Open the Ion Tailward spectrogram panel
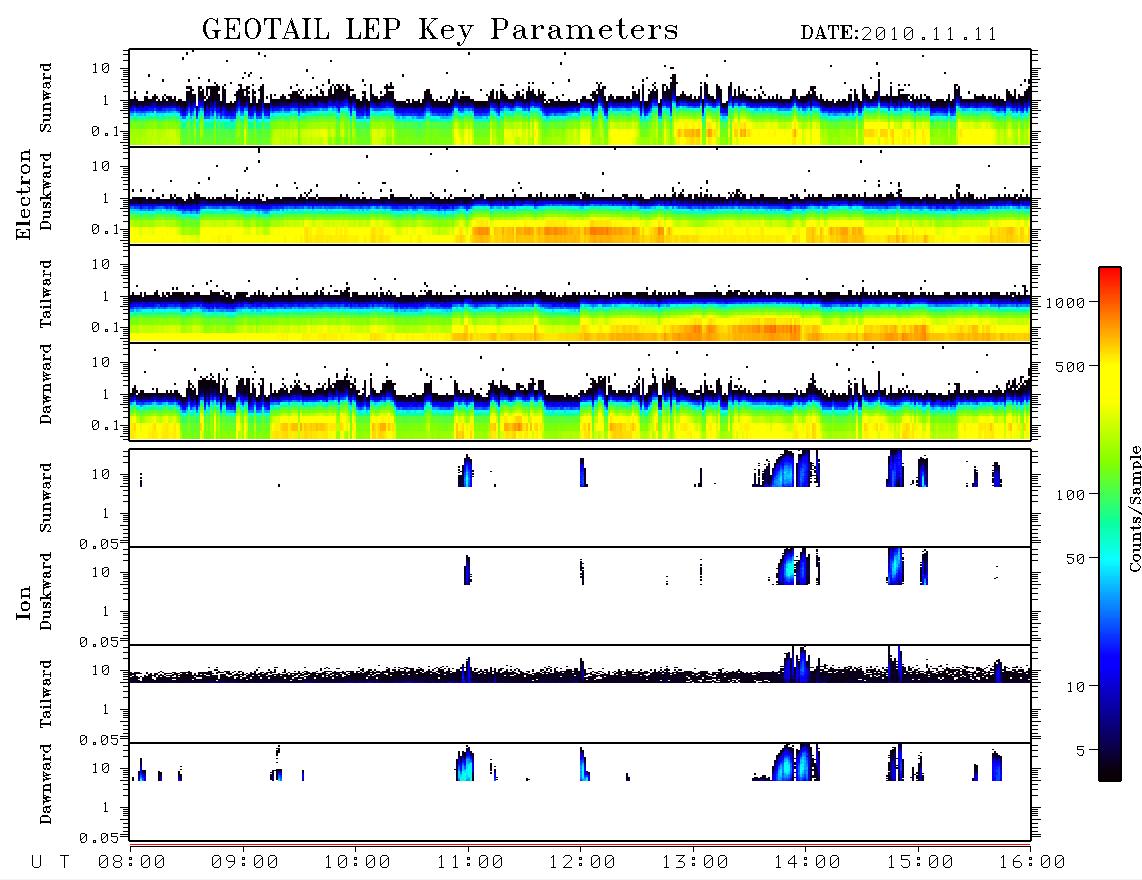The width and height of the screenshot is (1142, 880). click(x=580, y=694)
